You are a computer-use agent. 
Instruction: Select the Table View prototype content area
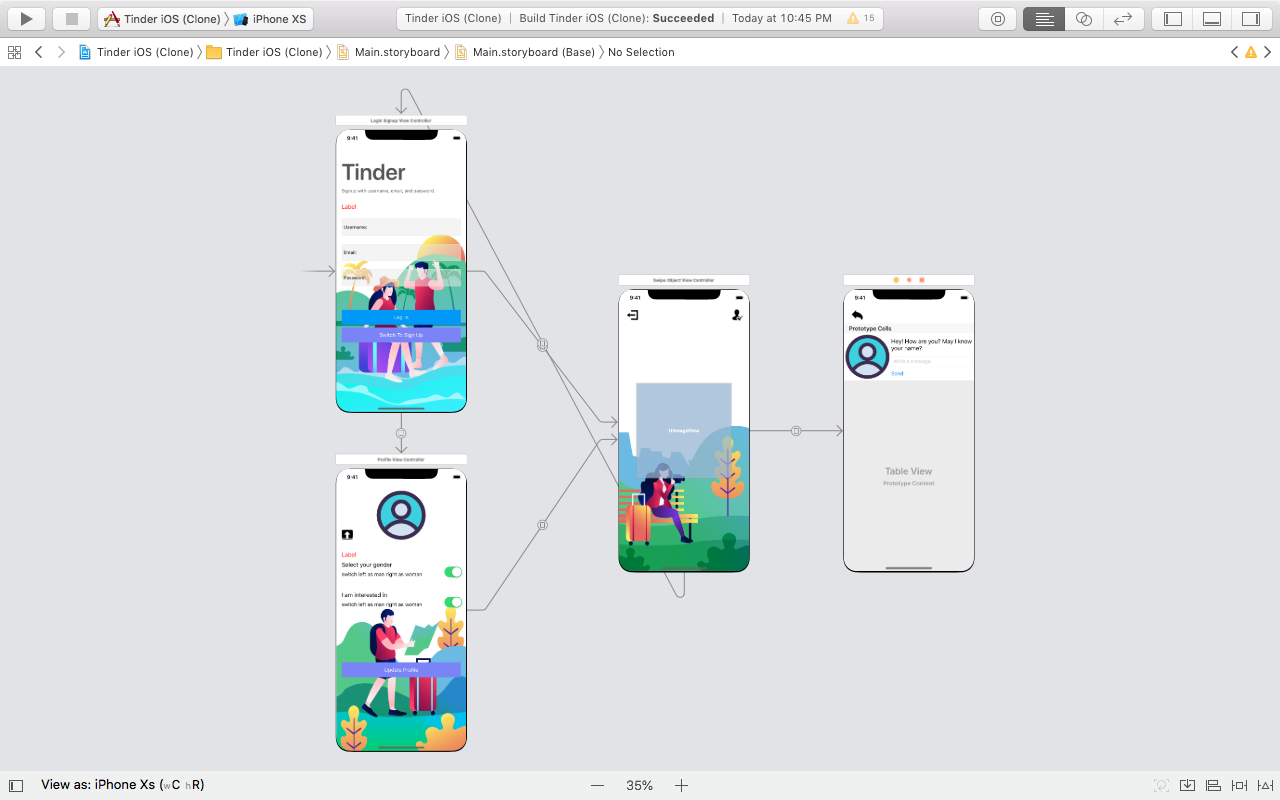click(909, 476)
